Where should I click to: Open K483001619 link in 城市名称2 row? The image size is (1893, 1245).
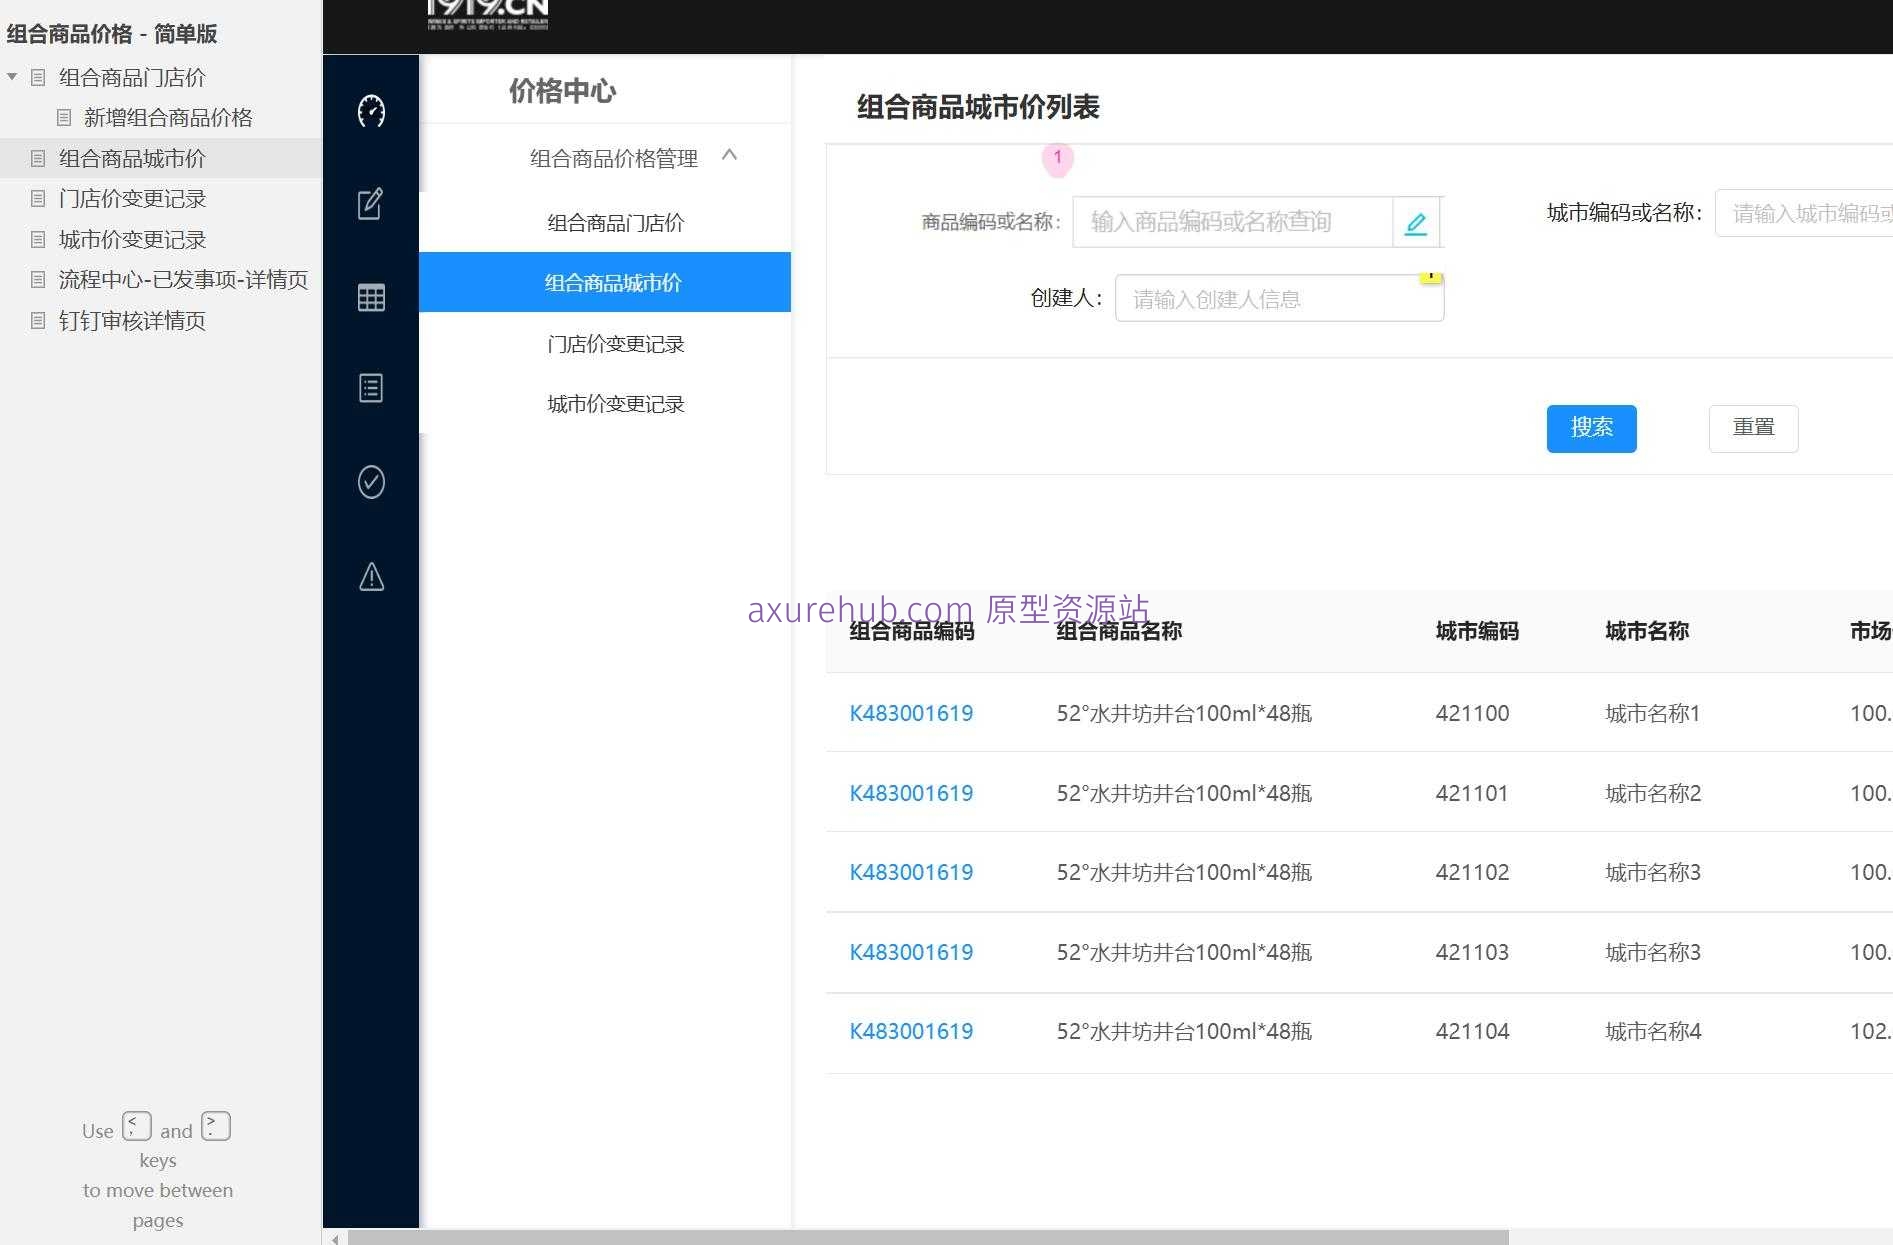pyautogui.click(x=911, y=793)
